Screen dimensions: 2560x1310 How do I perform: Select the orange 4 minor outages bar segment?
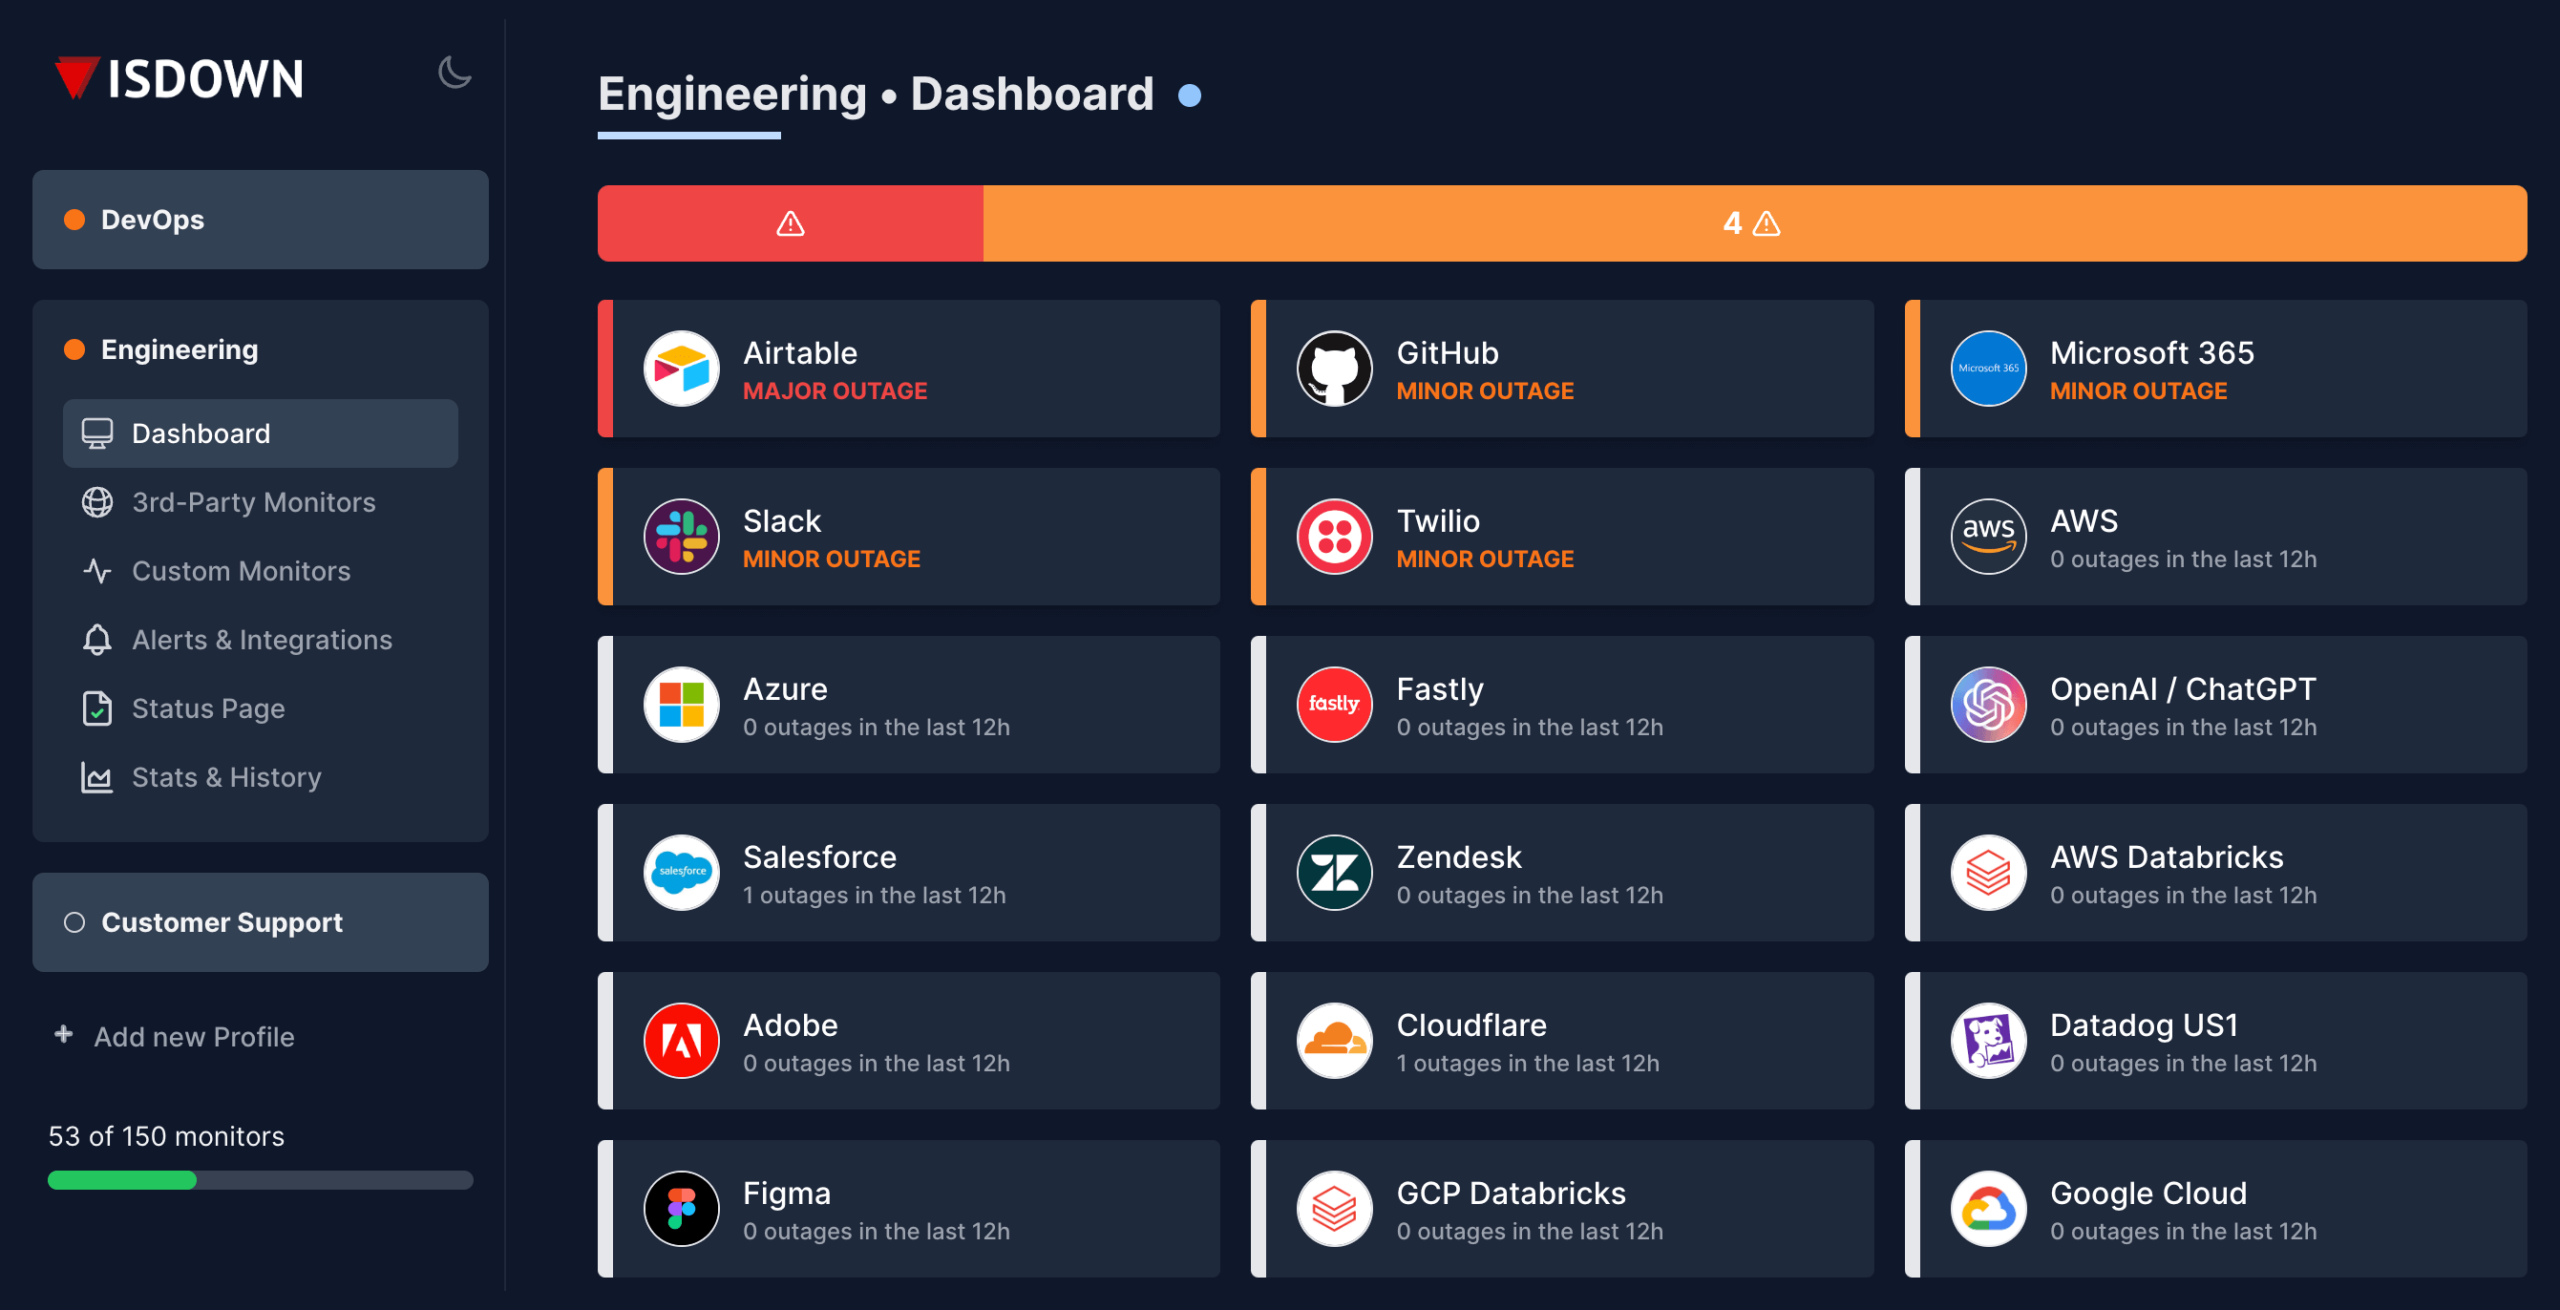[x=1755, y=223]
